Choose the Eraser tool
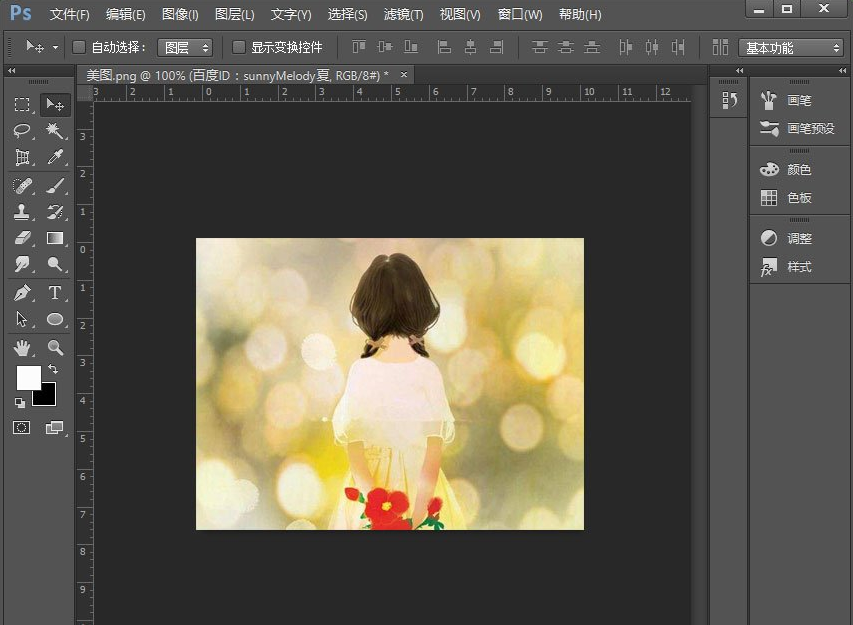The image size is (853, 625). click(x=22, y=238)
